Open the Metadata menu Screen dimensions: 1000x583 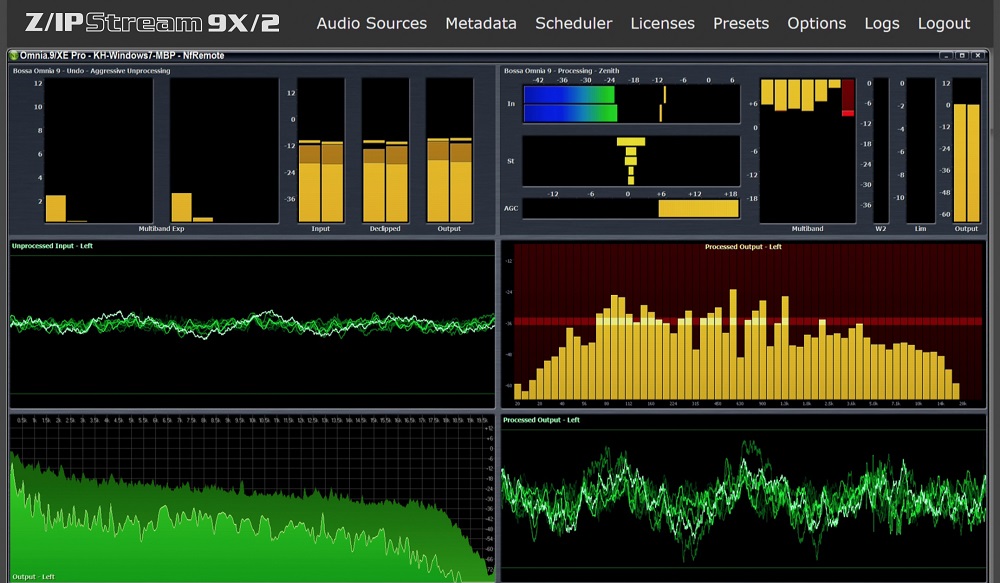tap(481, 23)
